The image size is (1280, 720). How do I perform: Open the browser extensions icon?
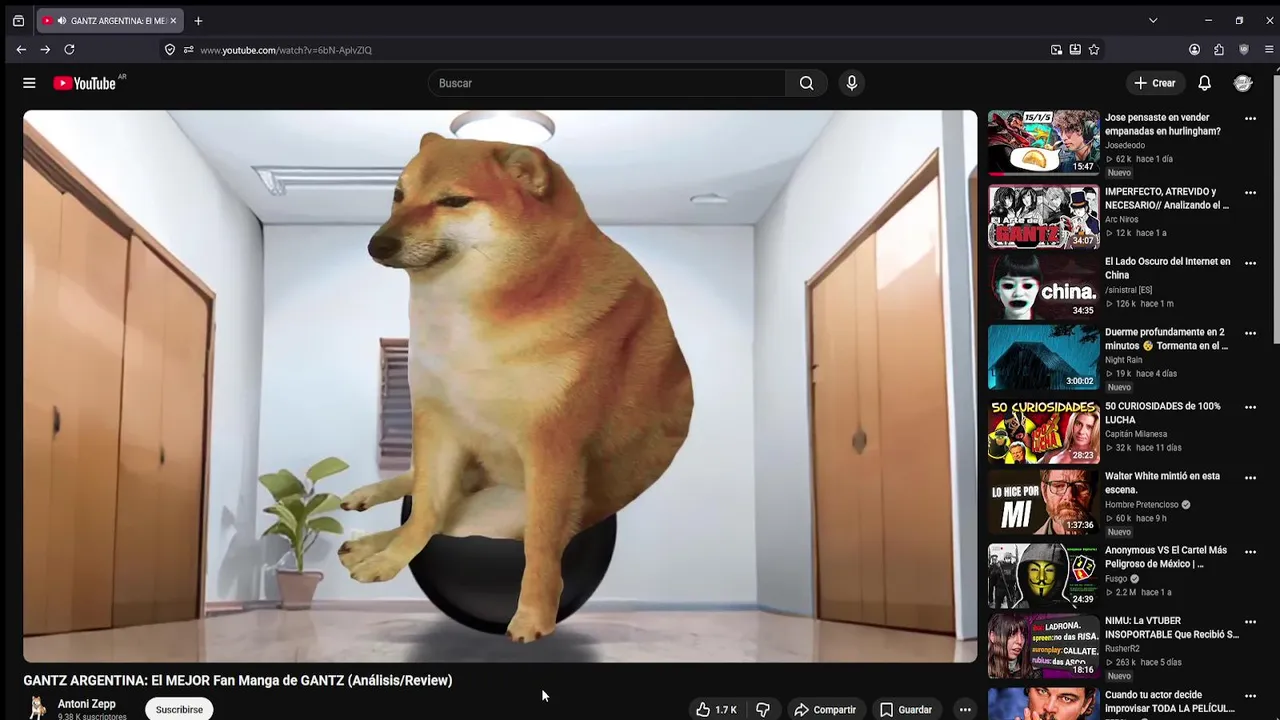pos(1219,49)
